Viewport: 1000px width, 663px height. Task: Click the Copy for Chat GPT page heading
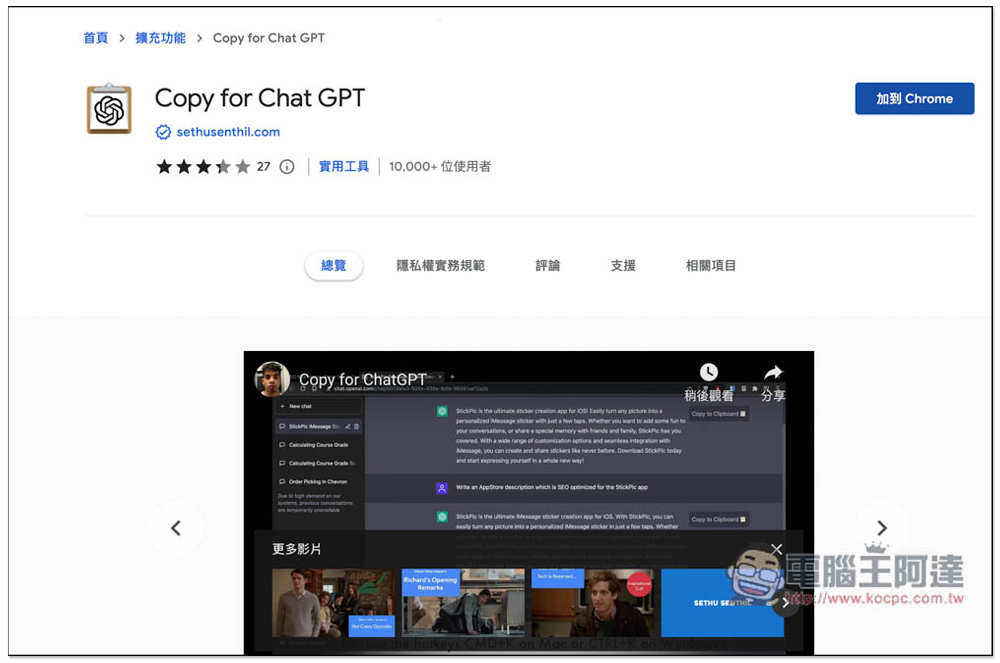[260, 99]
